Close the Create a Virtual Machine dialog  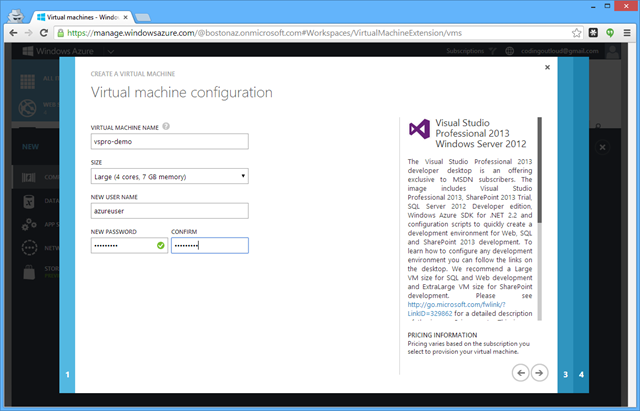tap(547, 68)
